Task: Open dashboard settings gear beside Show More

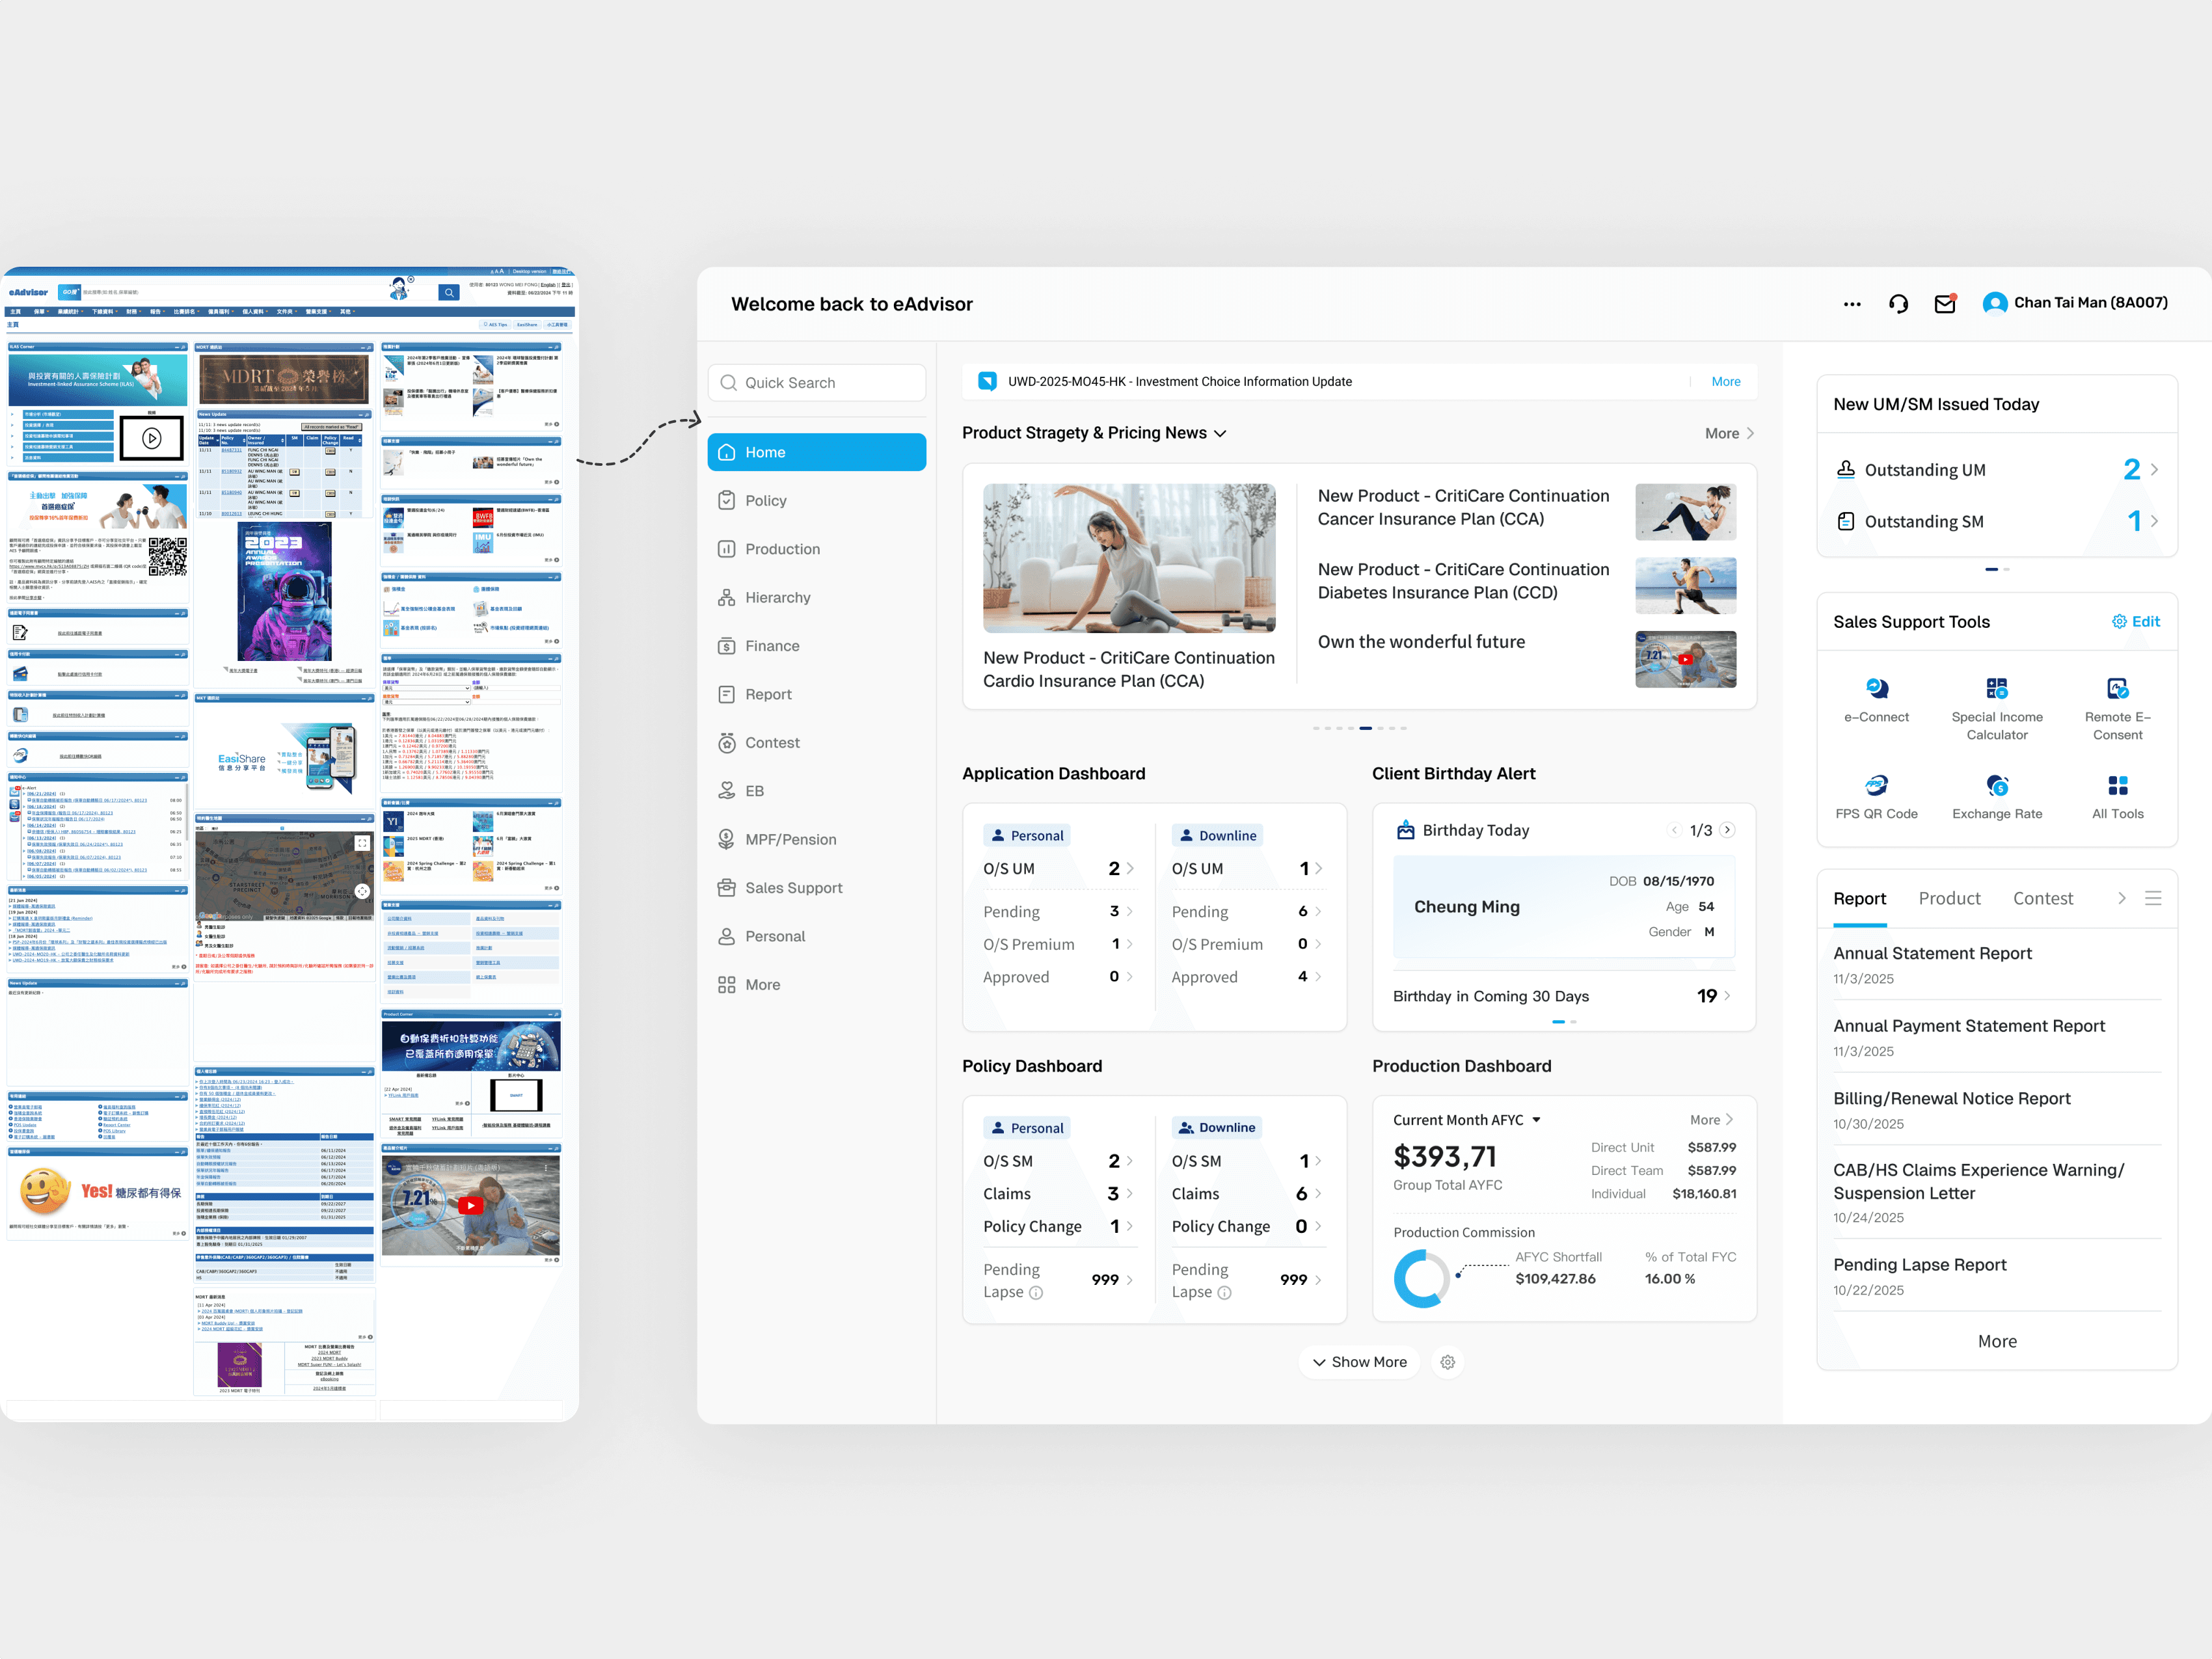Action: [1447, 1362]
